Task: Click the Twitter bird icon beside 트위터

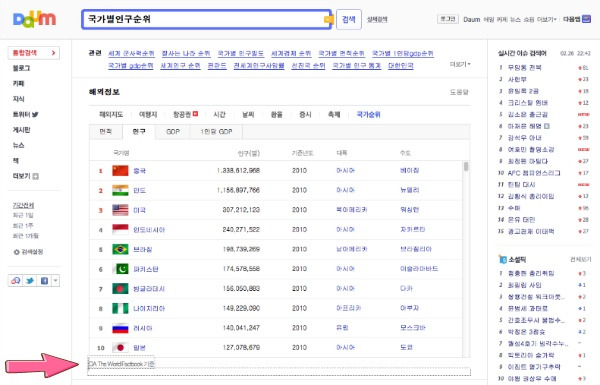Action: (x=35, y=114)
